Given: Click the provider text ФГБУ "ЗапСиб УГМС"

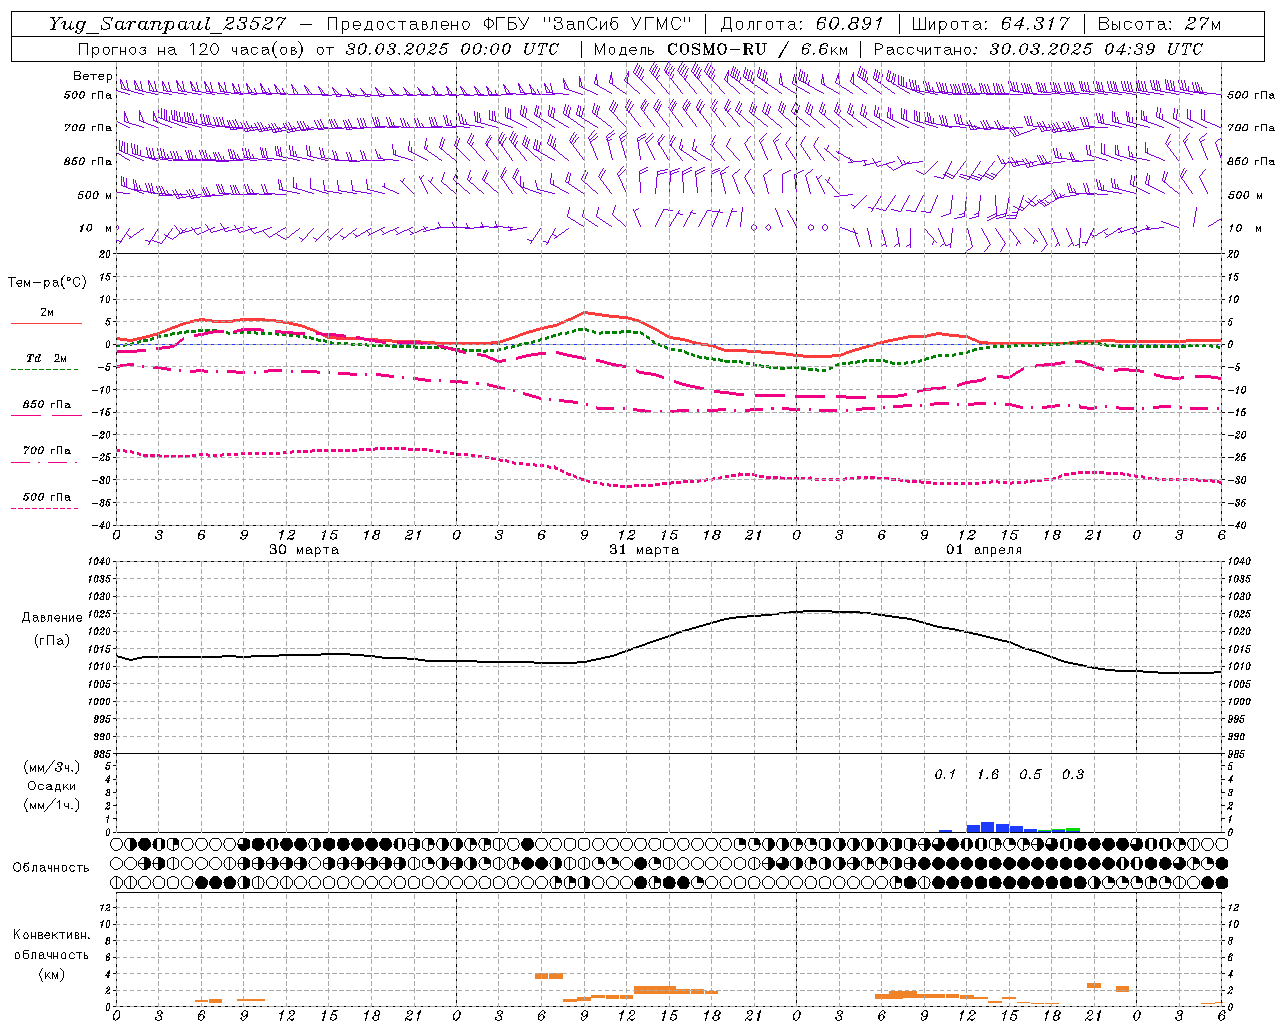Looking at the screenshot, I should click(589, 24).
